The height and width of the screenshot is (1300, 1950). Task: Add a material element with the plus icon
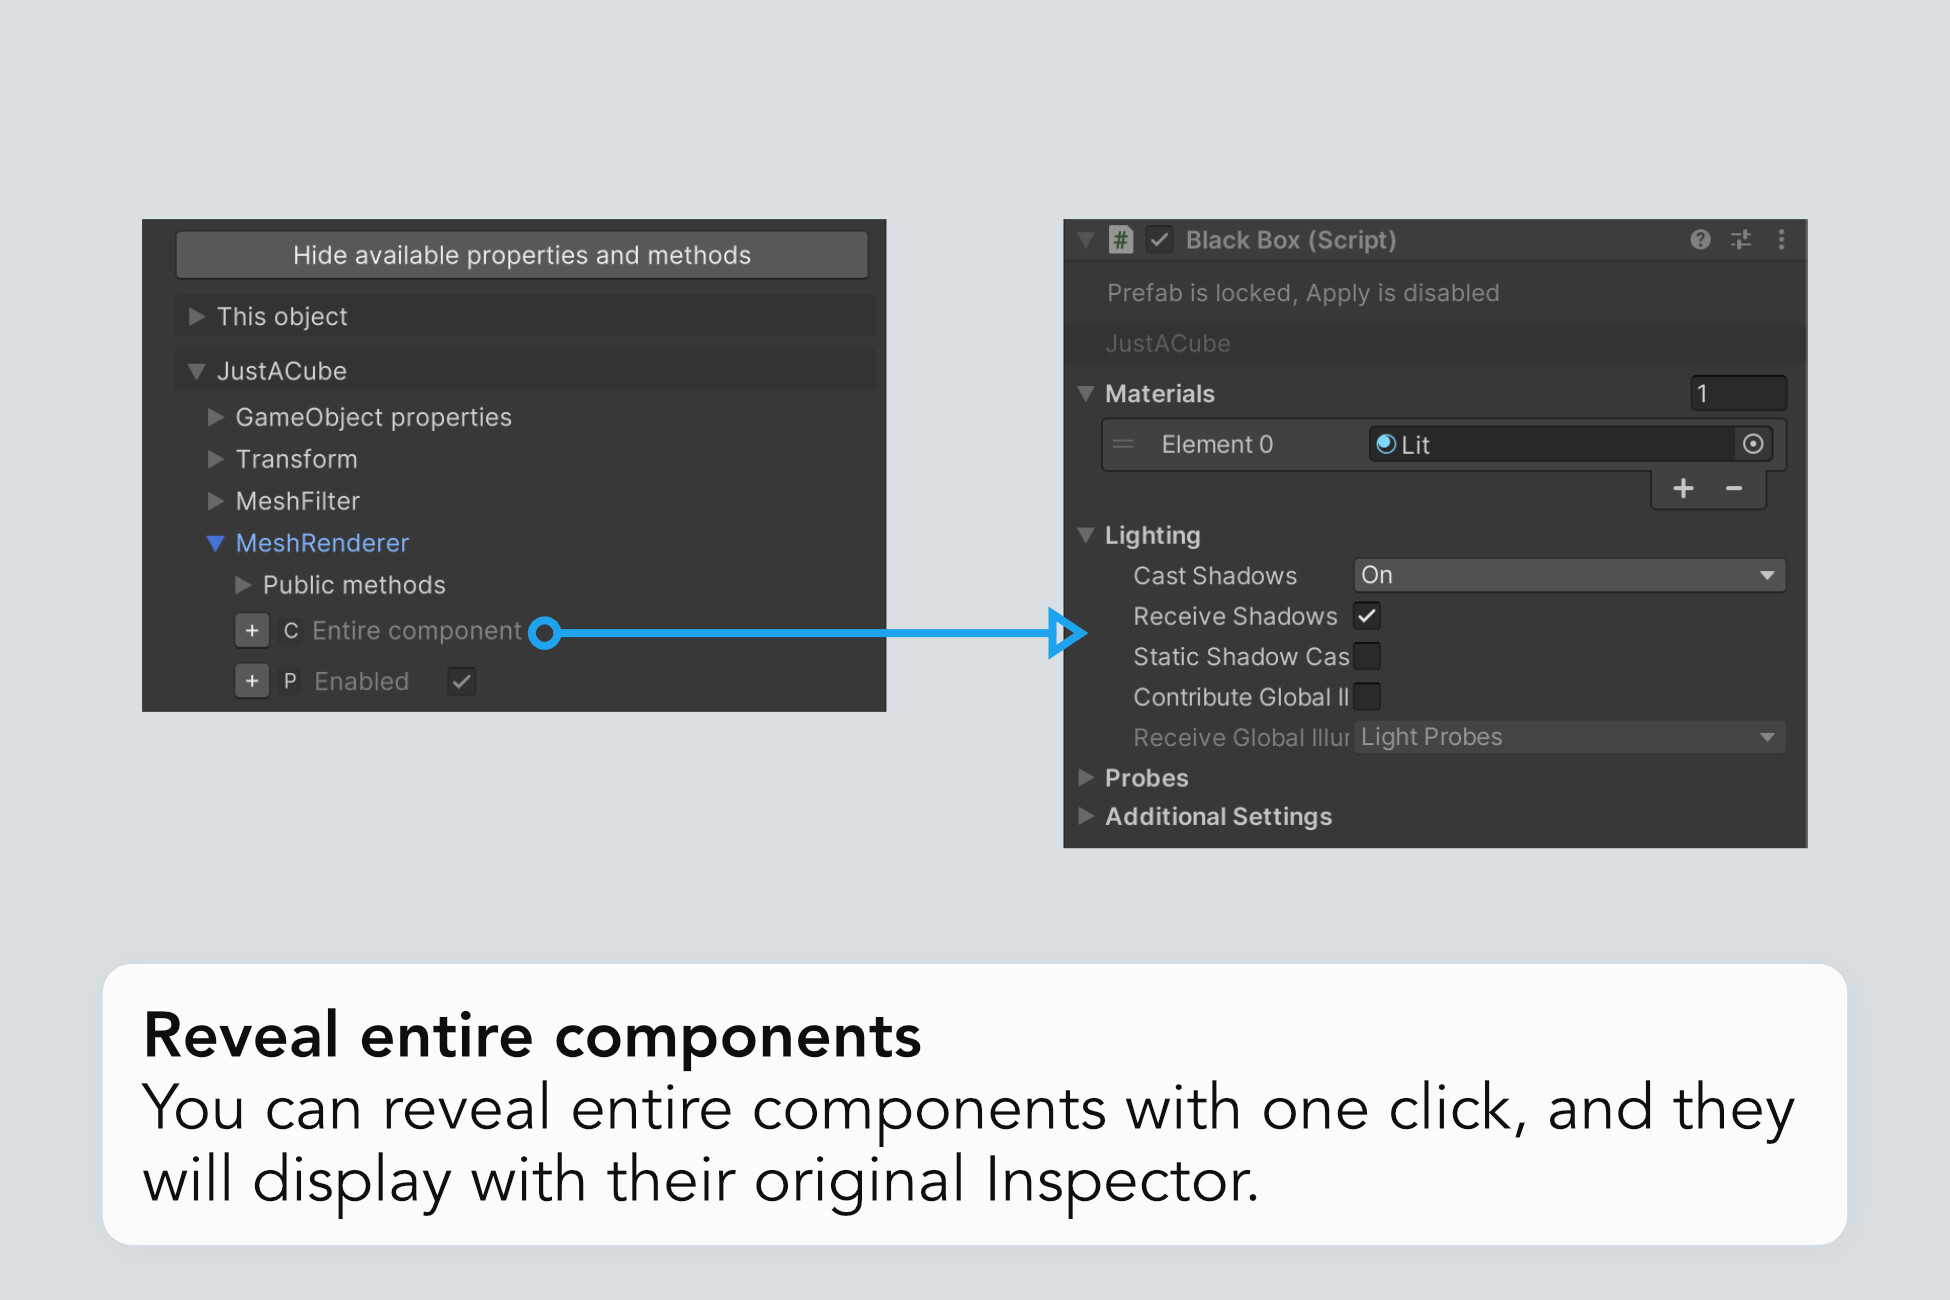1683,488
